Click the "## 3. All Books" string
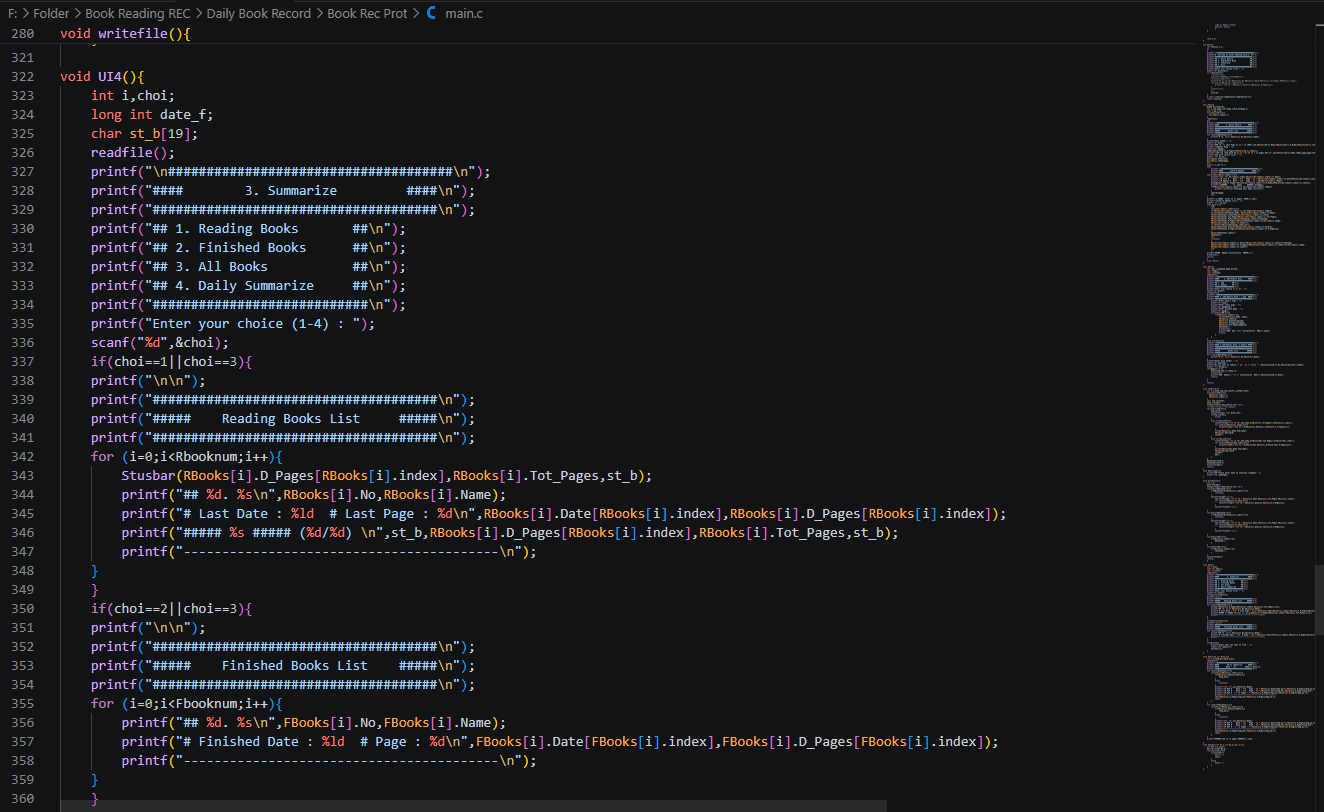This screenshot has width=1324, height=812. pyautogui.click(x=210, y=267)
